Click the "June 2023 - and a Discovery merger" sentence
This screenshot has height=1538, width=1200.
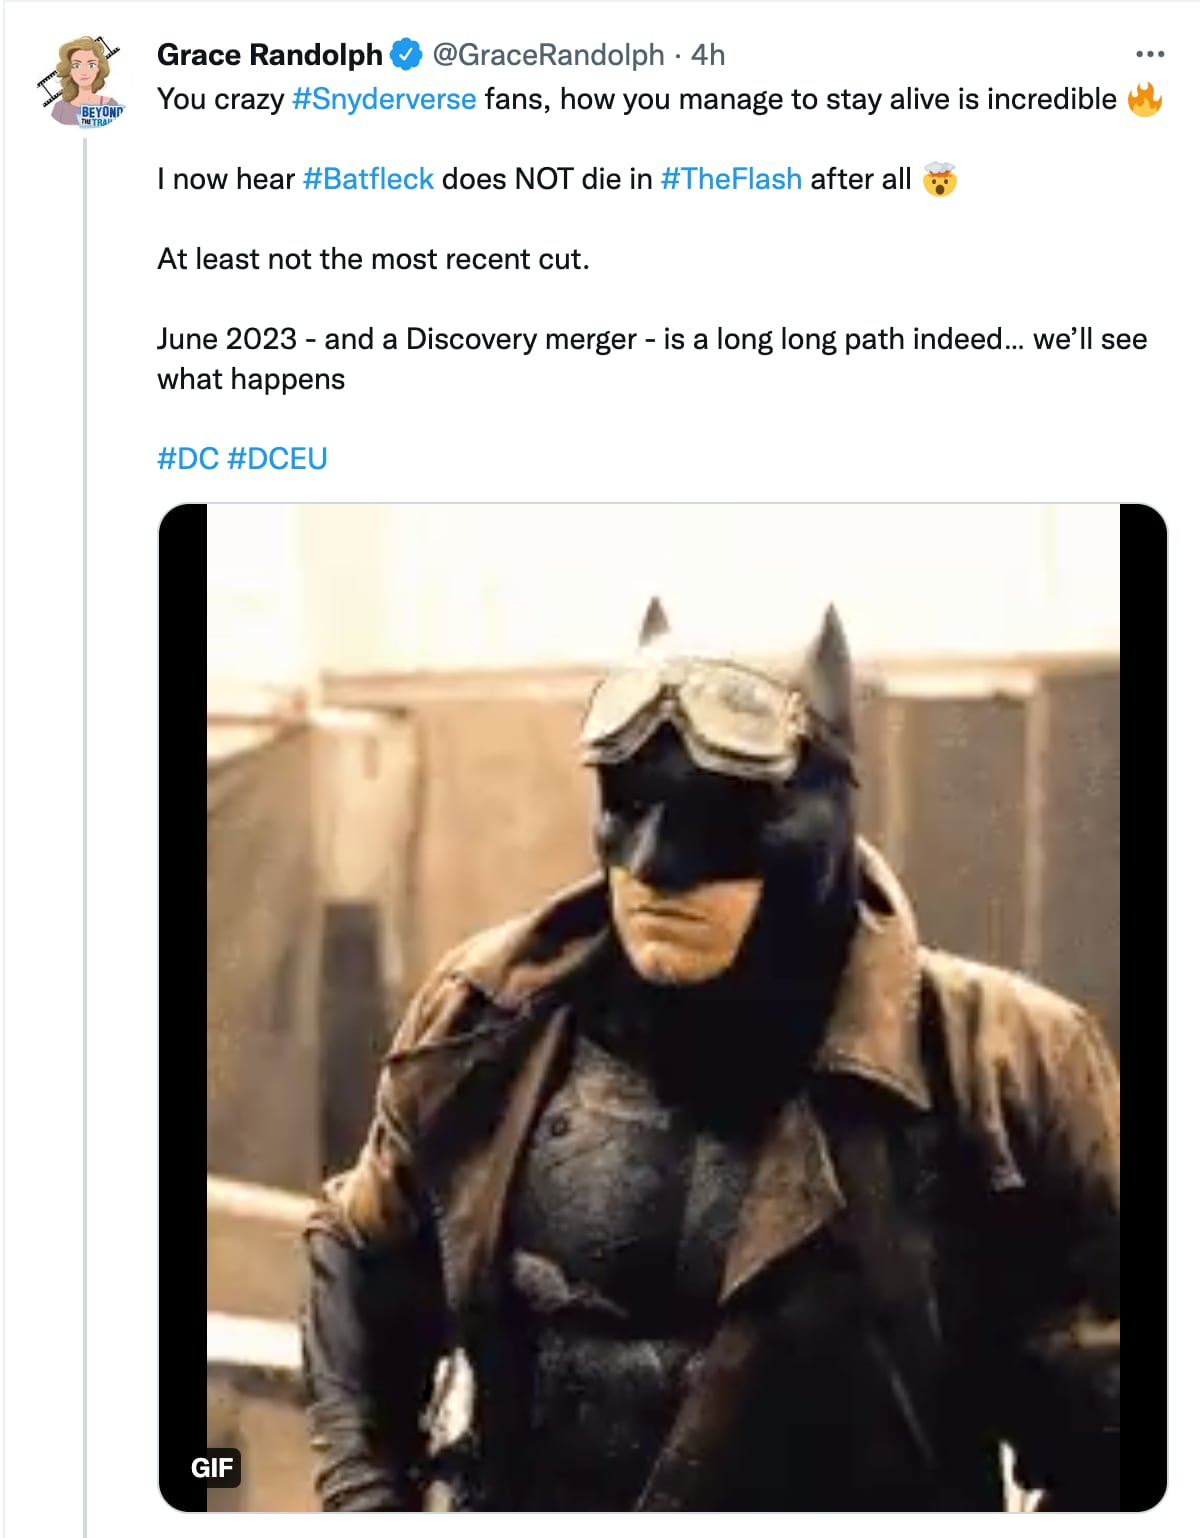400,339
